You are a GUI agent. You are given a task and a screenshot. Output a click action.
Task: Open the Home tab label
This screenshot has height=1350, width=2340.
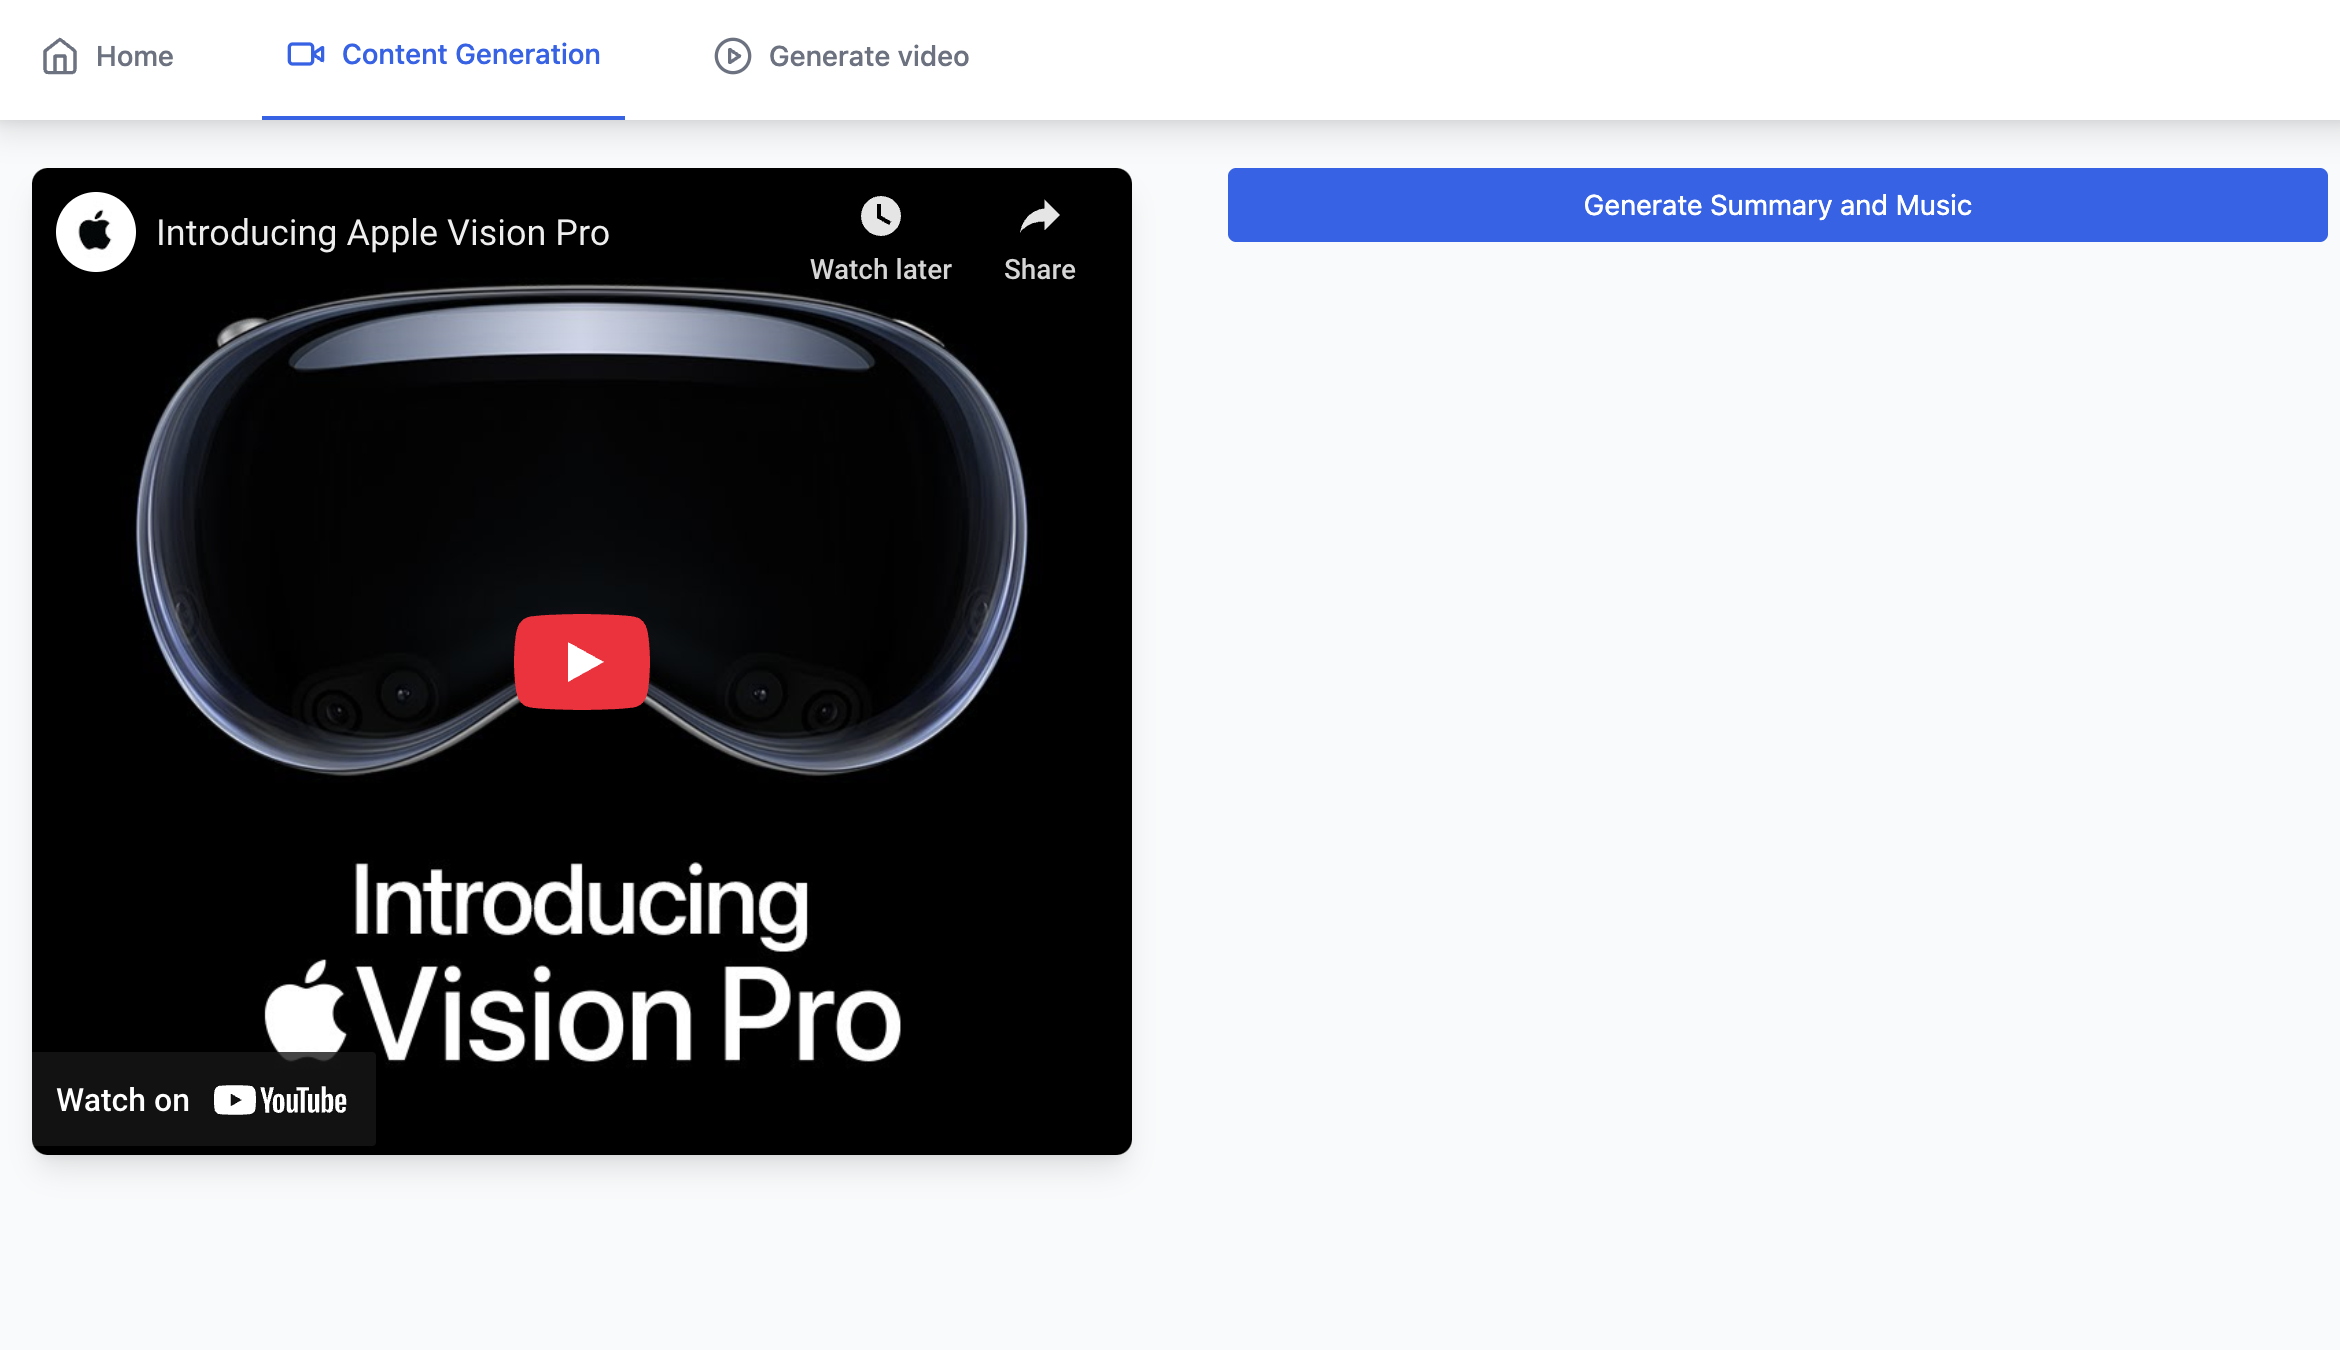coord(135,56)
